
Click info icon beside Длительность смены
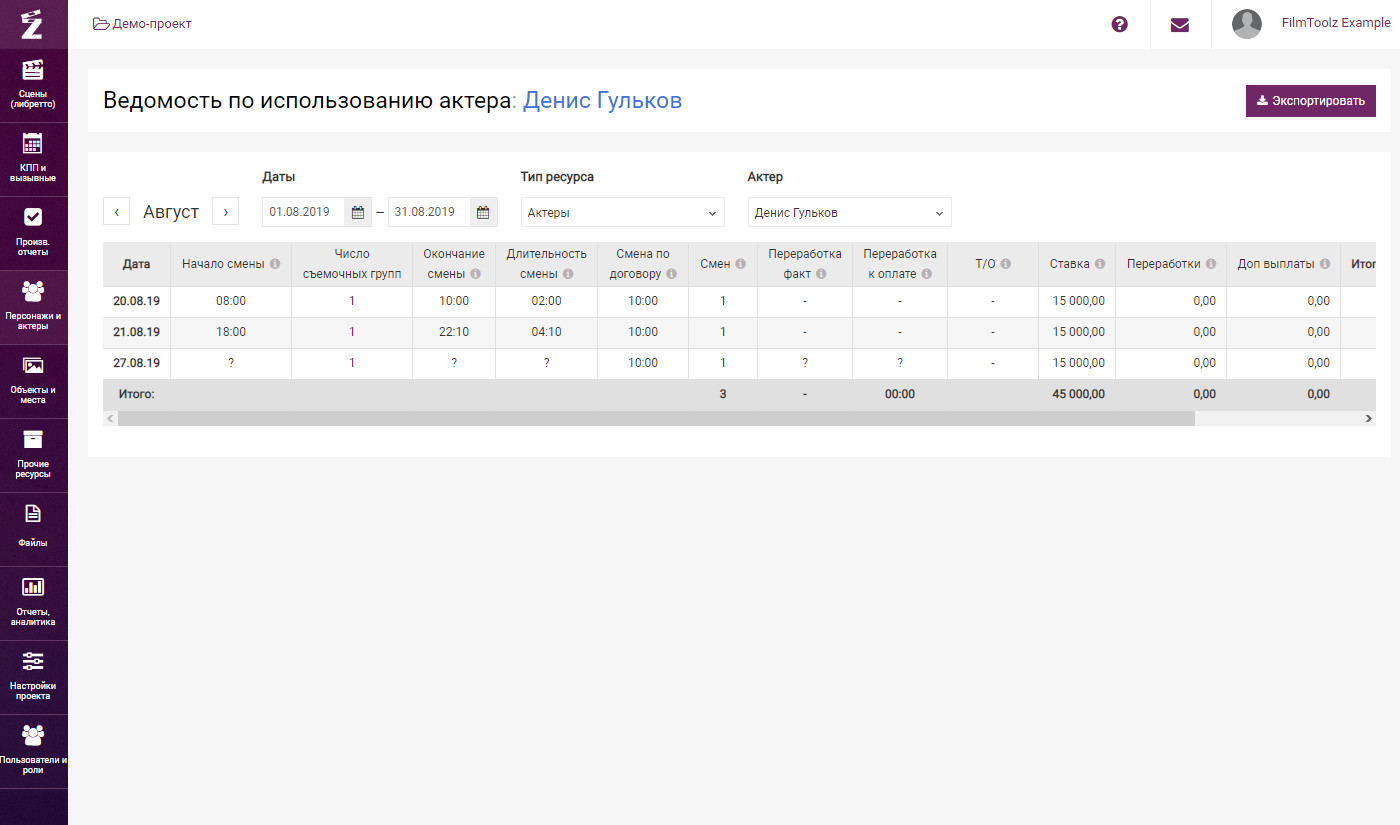click(568, 274)
